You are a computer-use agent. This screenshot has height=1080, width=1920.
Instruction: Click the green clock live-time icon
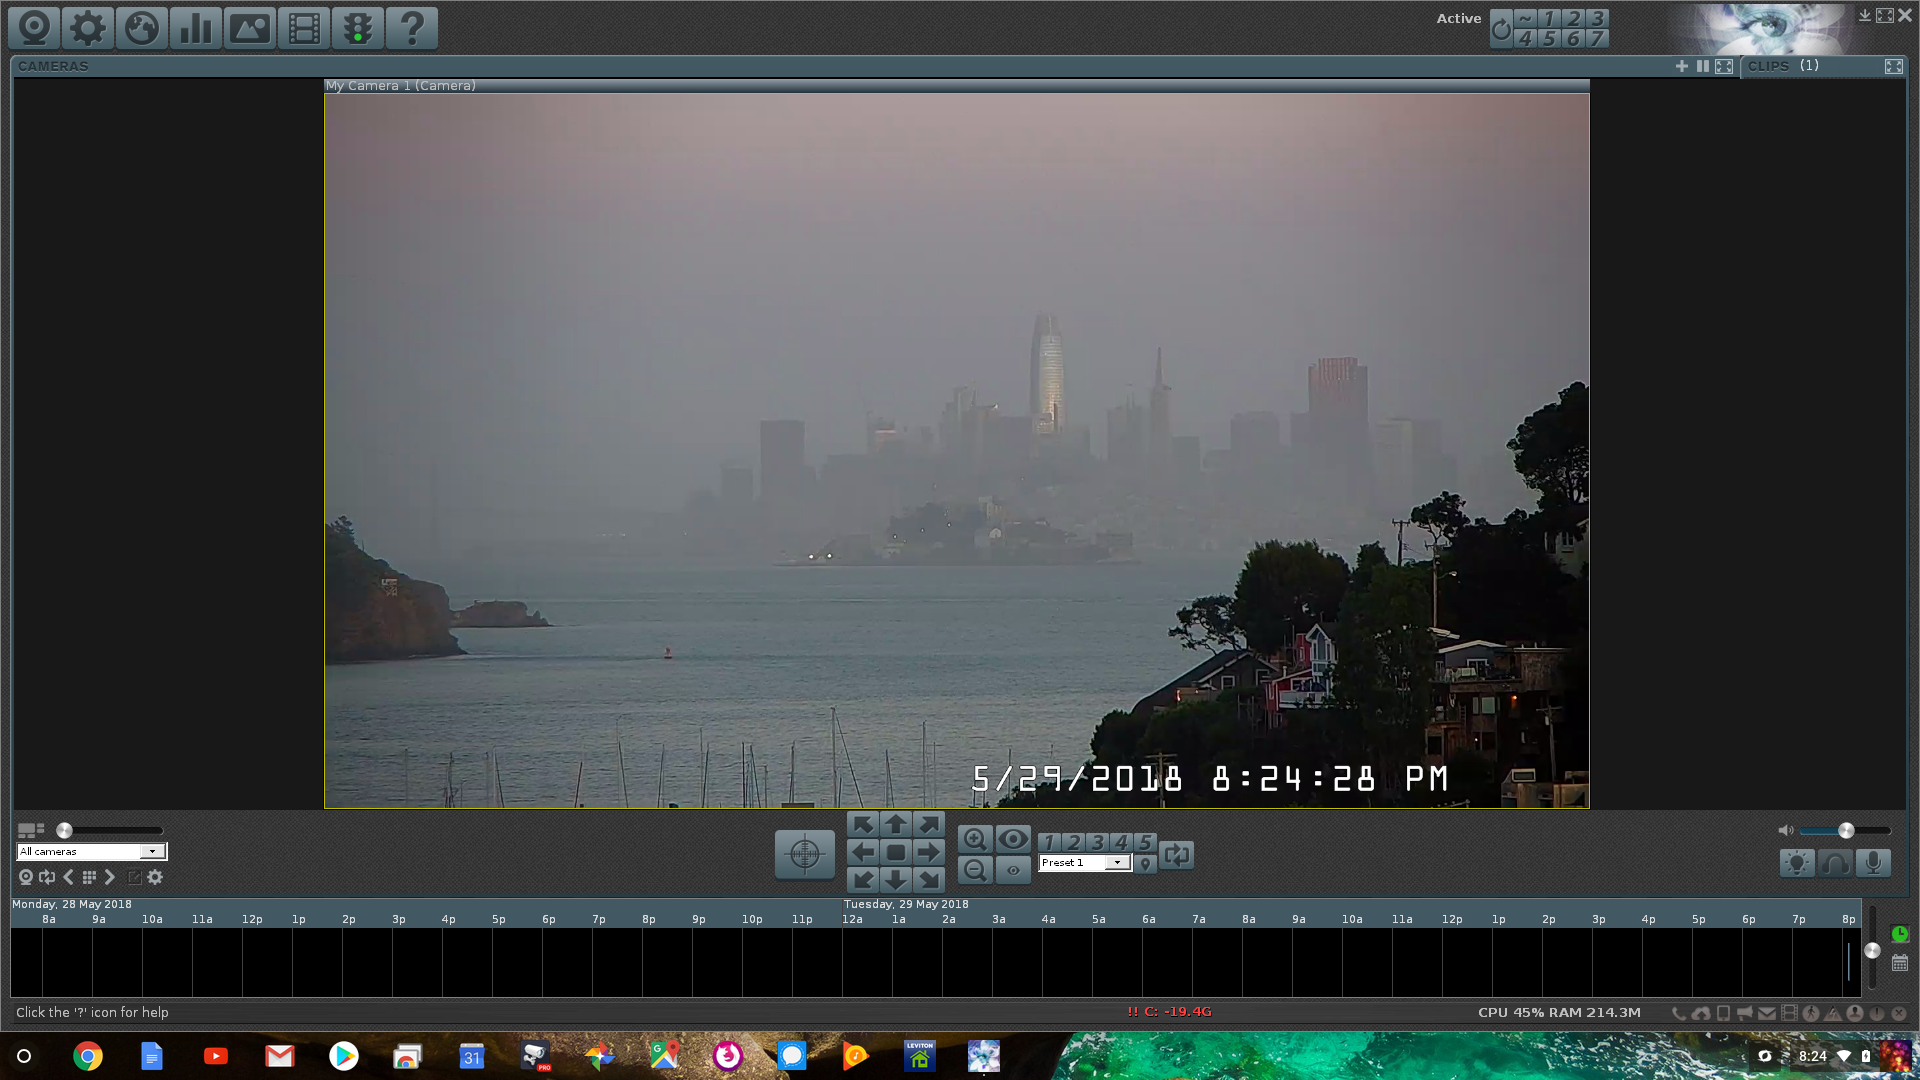tap(1900, 934)
